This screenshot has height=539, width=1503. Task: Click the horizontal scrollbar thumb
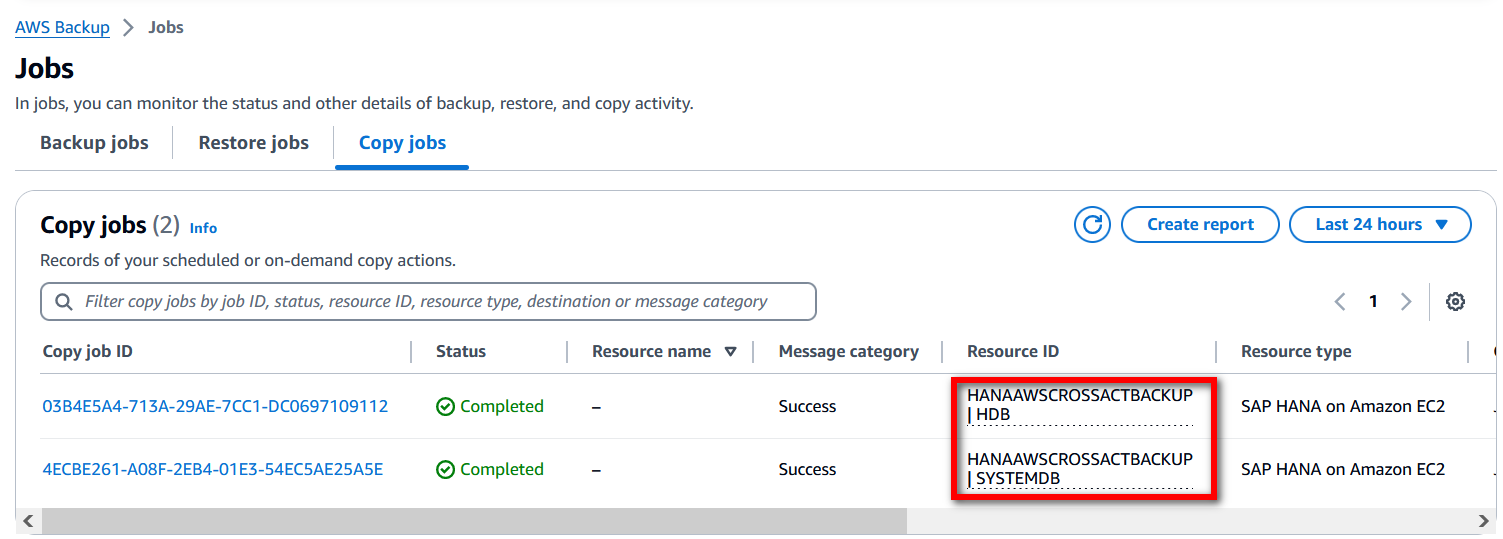[474, 521]
